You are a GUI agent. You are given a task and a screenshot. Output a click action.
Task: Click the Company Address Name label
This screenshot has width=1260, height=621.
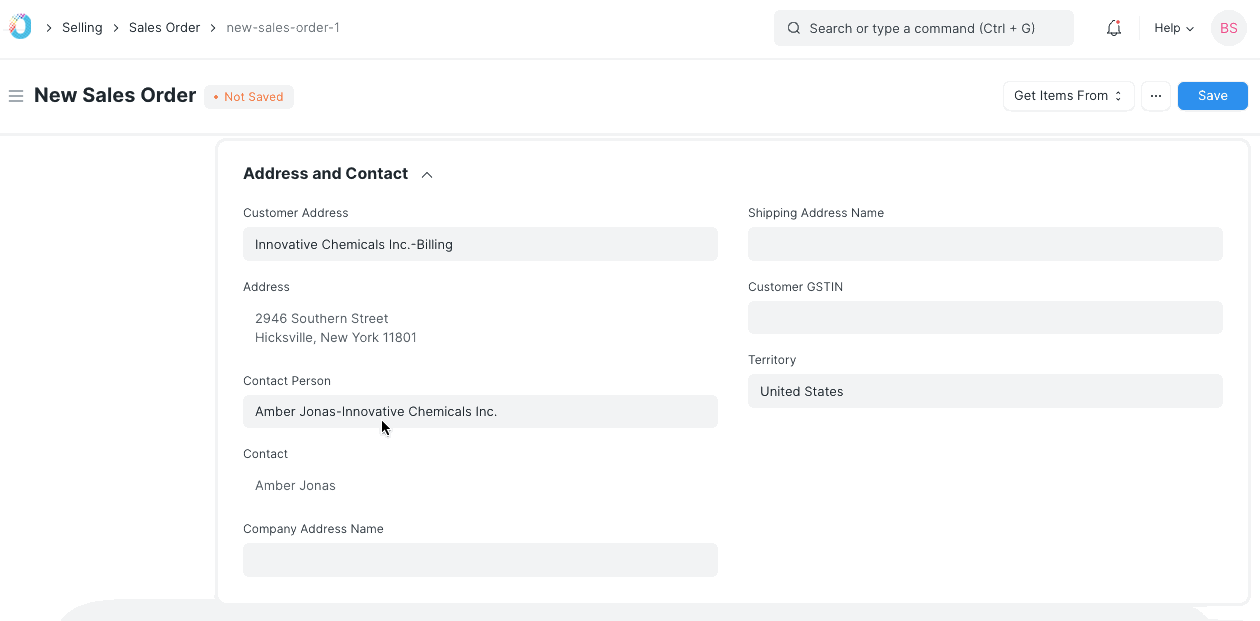(x=313, y=529)
